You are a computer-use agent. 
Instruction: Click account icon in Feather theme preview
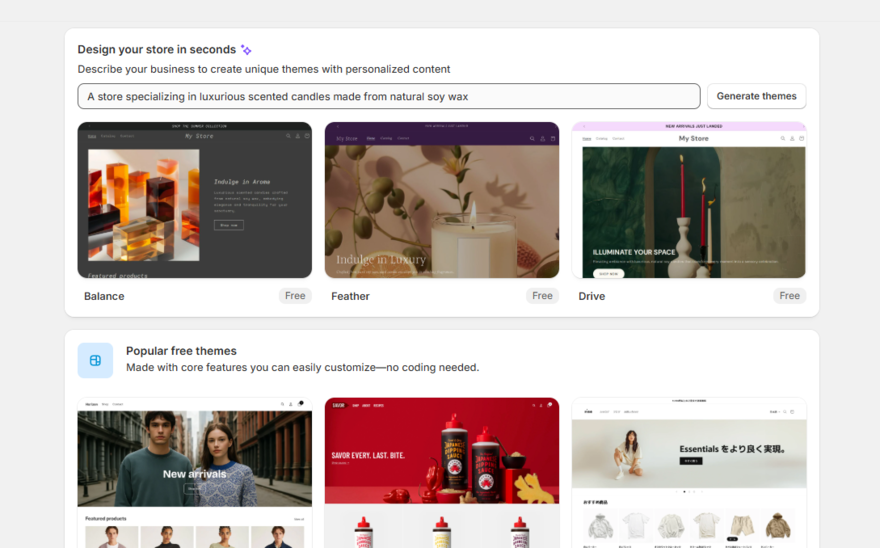point(542,138)
